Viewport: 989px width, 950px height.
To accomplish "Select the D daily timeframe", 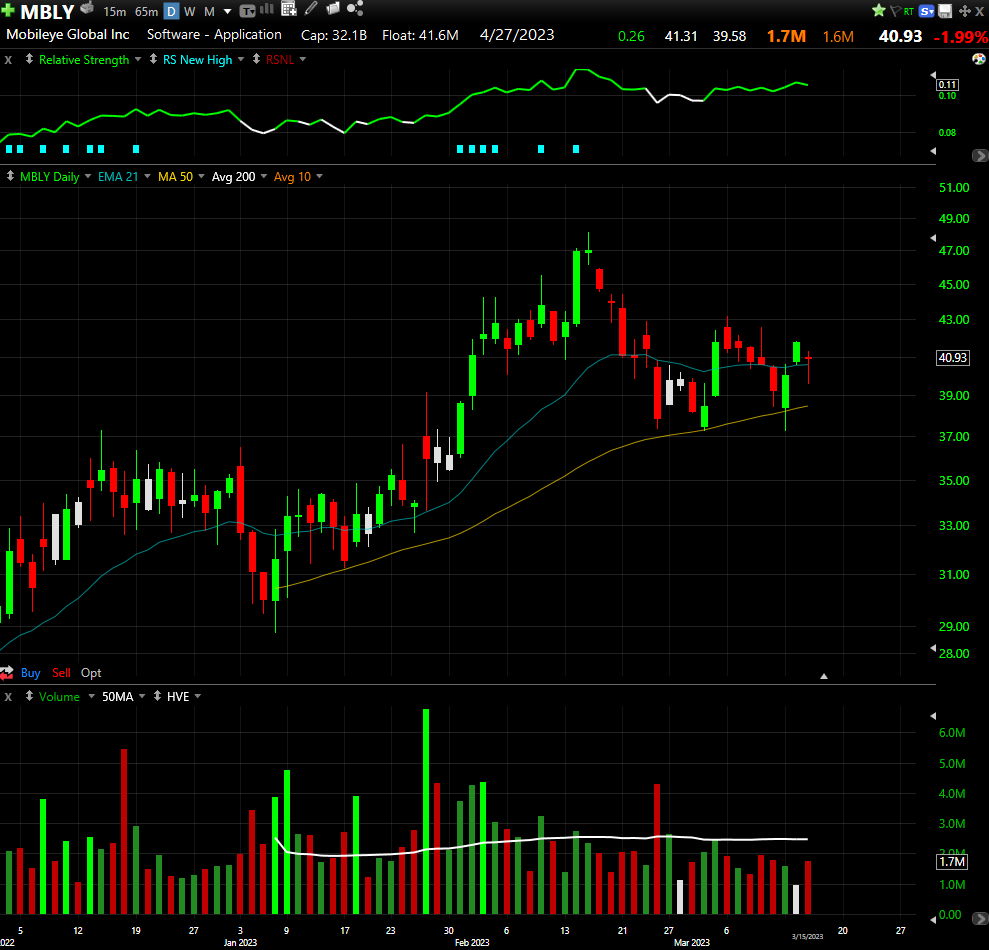I will point(171,11).
